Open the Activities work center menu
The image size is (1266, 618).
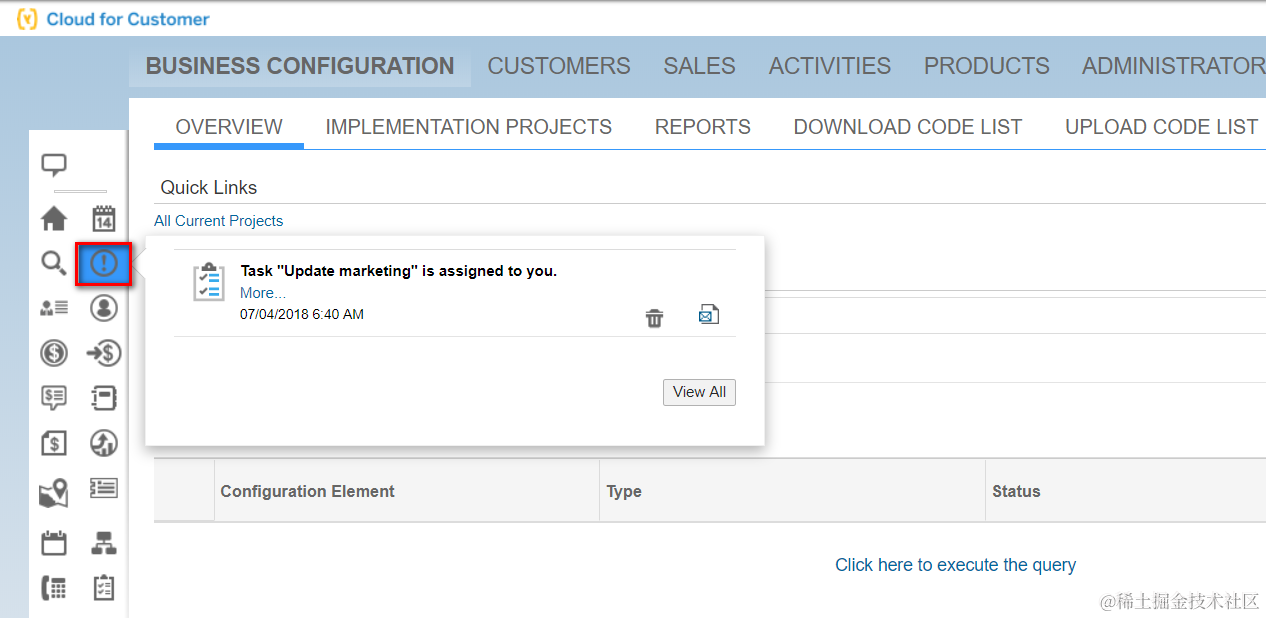[x=829, y=66]
